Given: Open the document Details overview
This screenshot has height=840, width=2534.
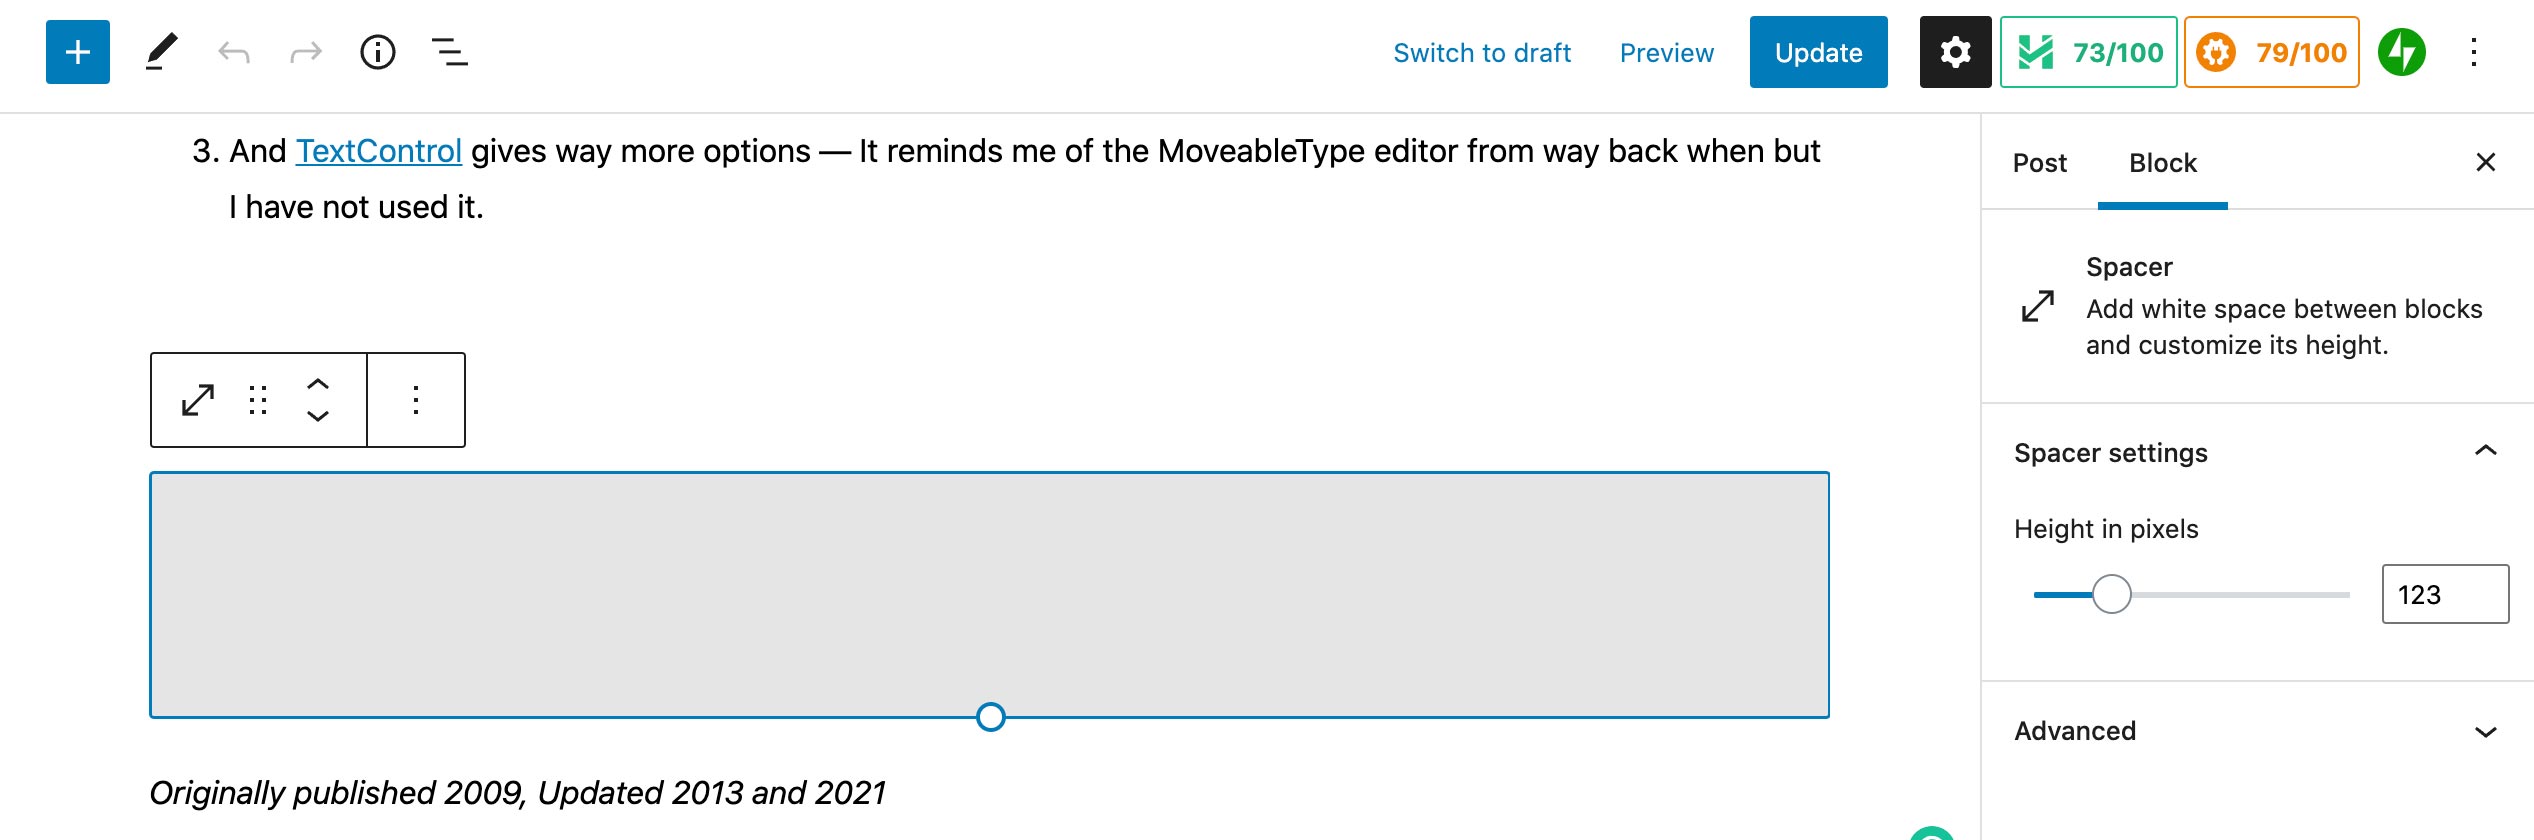Looking at the screenshot, I should coord(377,52).
